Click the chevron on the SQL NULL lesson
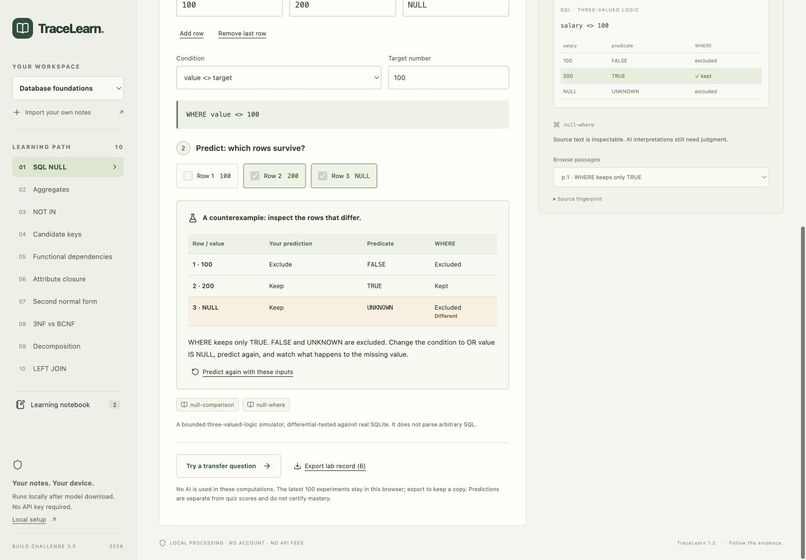Image resolution: width=806 pixels, height=560 pixels. [115, 167]
